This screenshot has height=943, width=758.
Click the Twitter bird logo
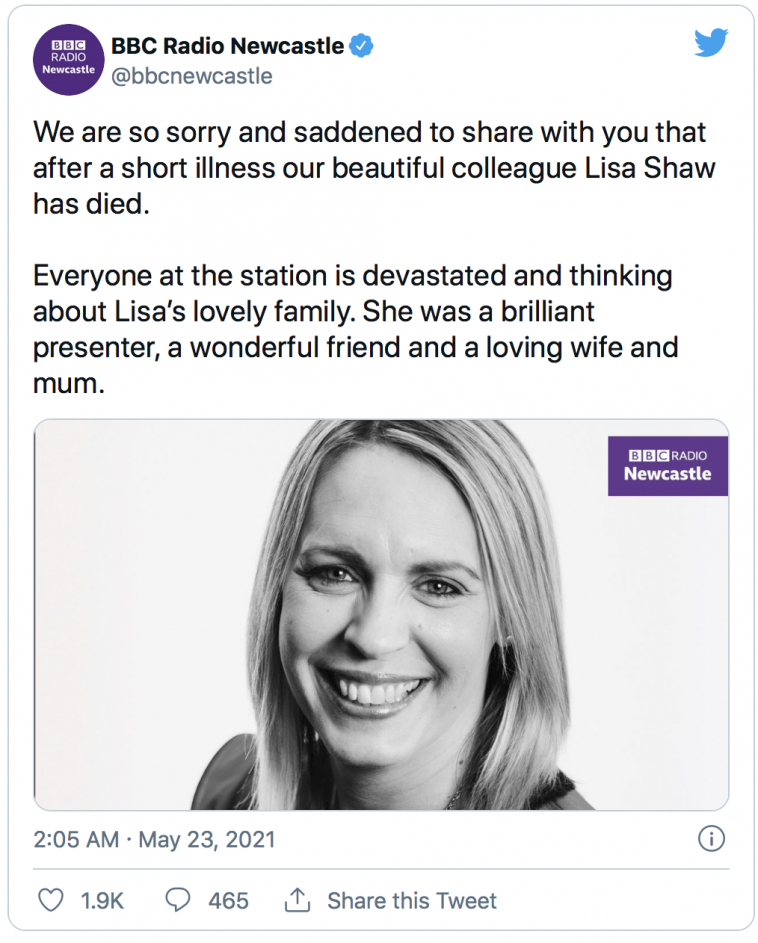(711, 44)
